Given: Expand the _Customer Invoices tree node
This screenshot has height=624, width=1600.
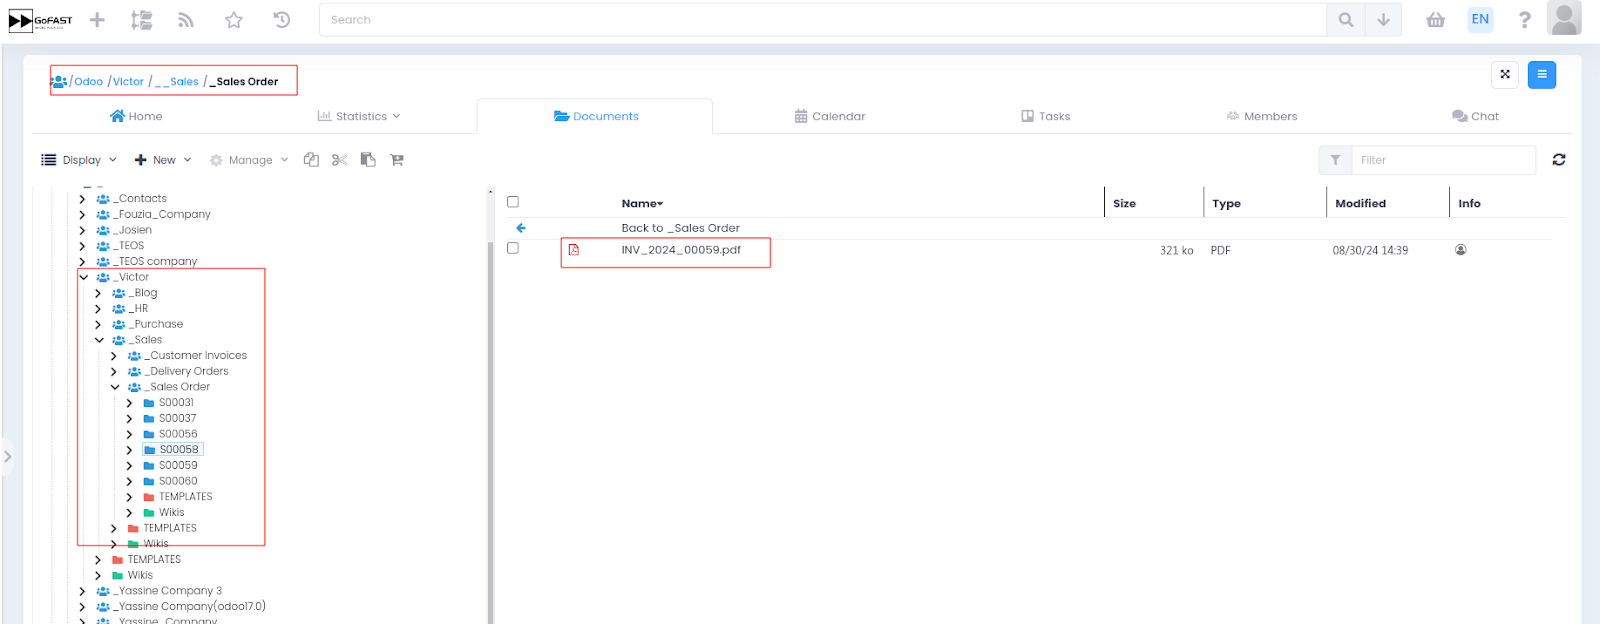Looking at the screenshot, I should [x=114, y=356].
